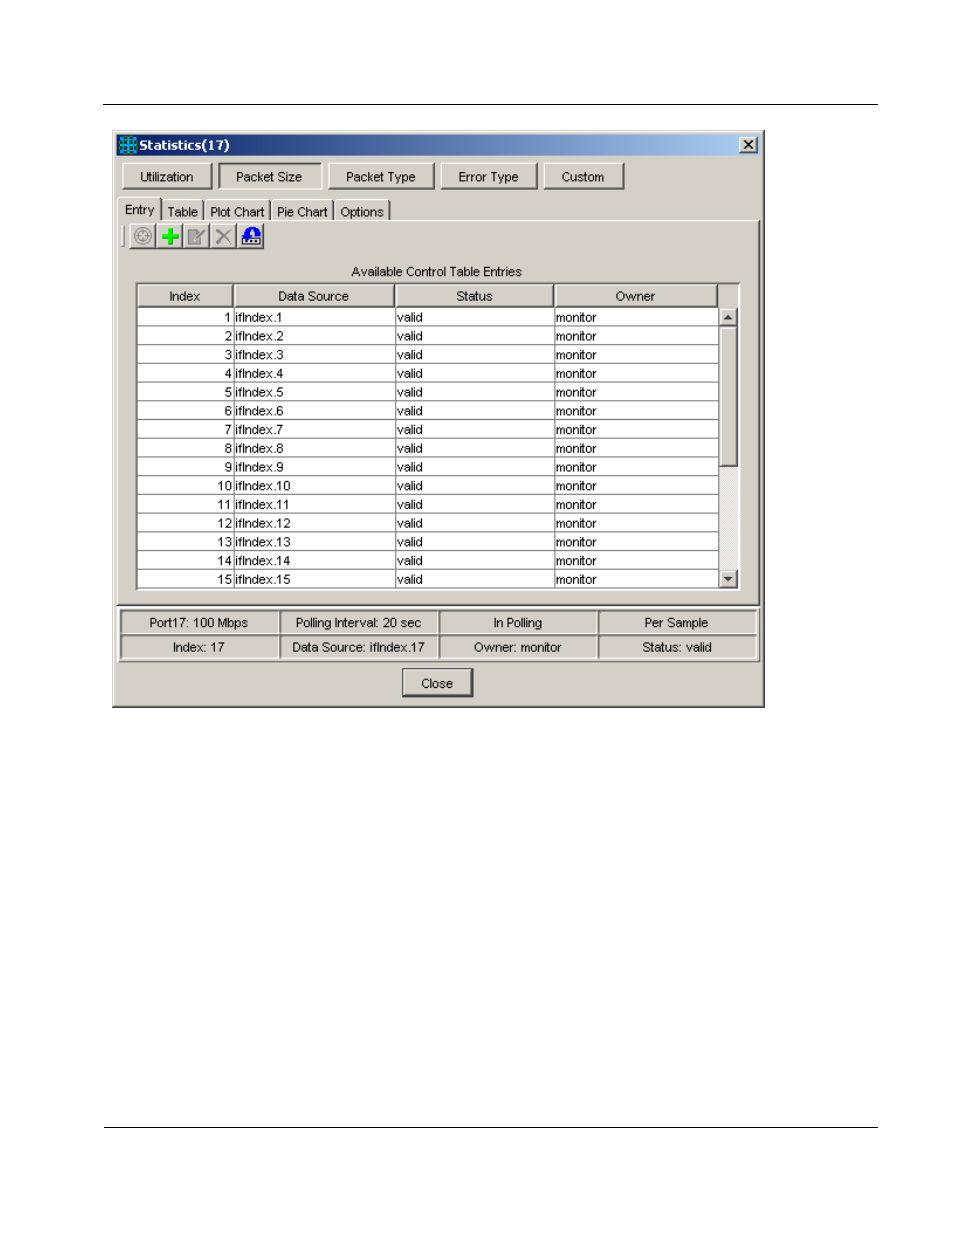Image resolution: width=954 pixels, height=1235 pixels.
Task: Open the Plot Chart tab
Action: (x=237, y=212)
